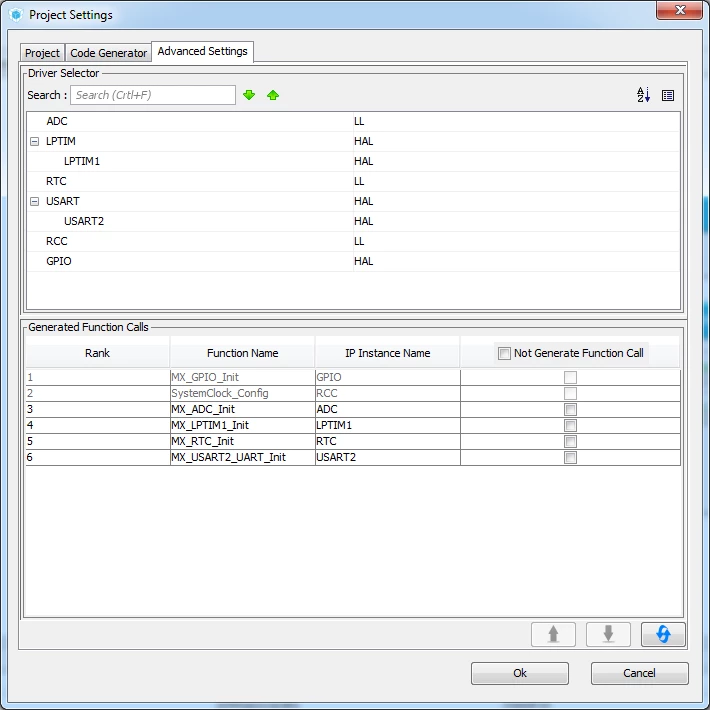Screen dimensions: 710x710
Task: Collapse the LPTIM tree node
Action: coord(34,142)
